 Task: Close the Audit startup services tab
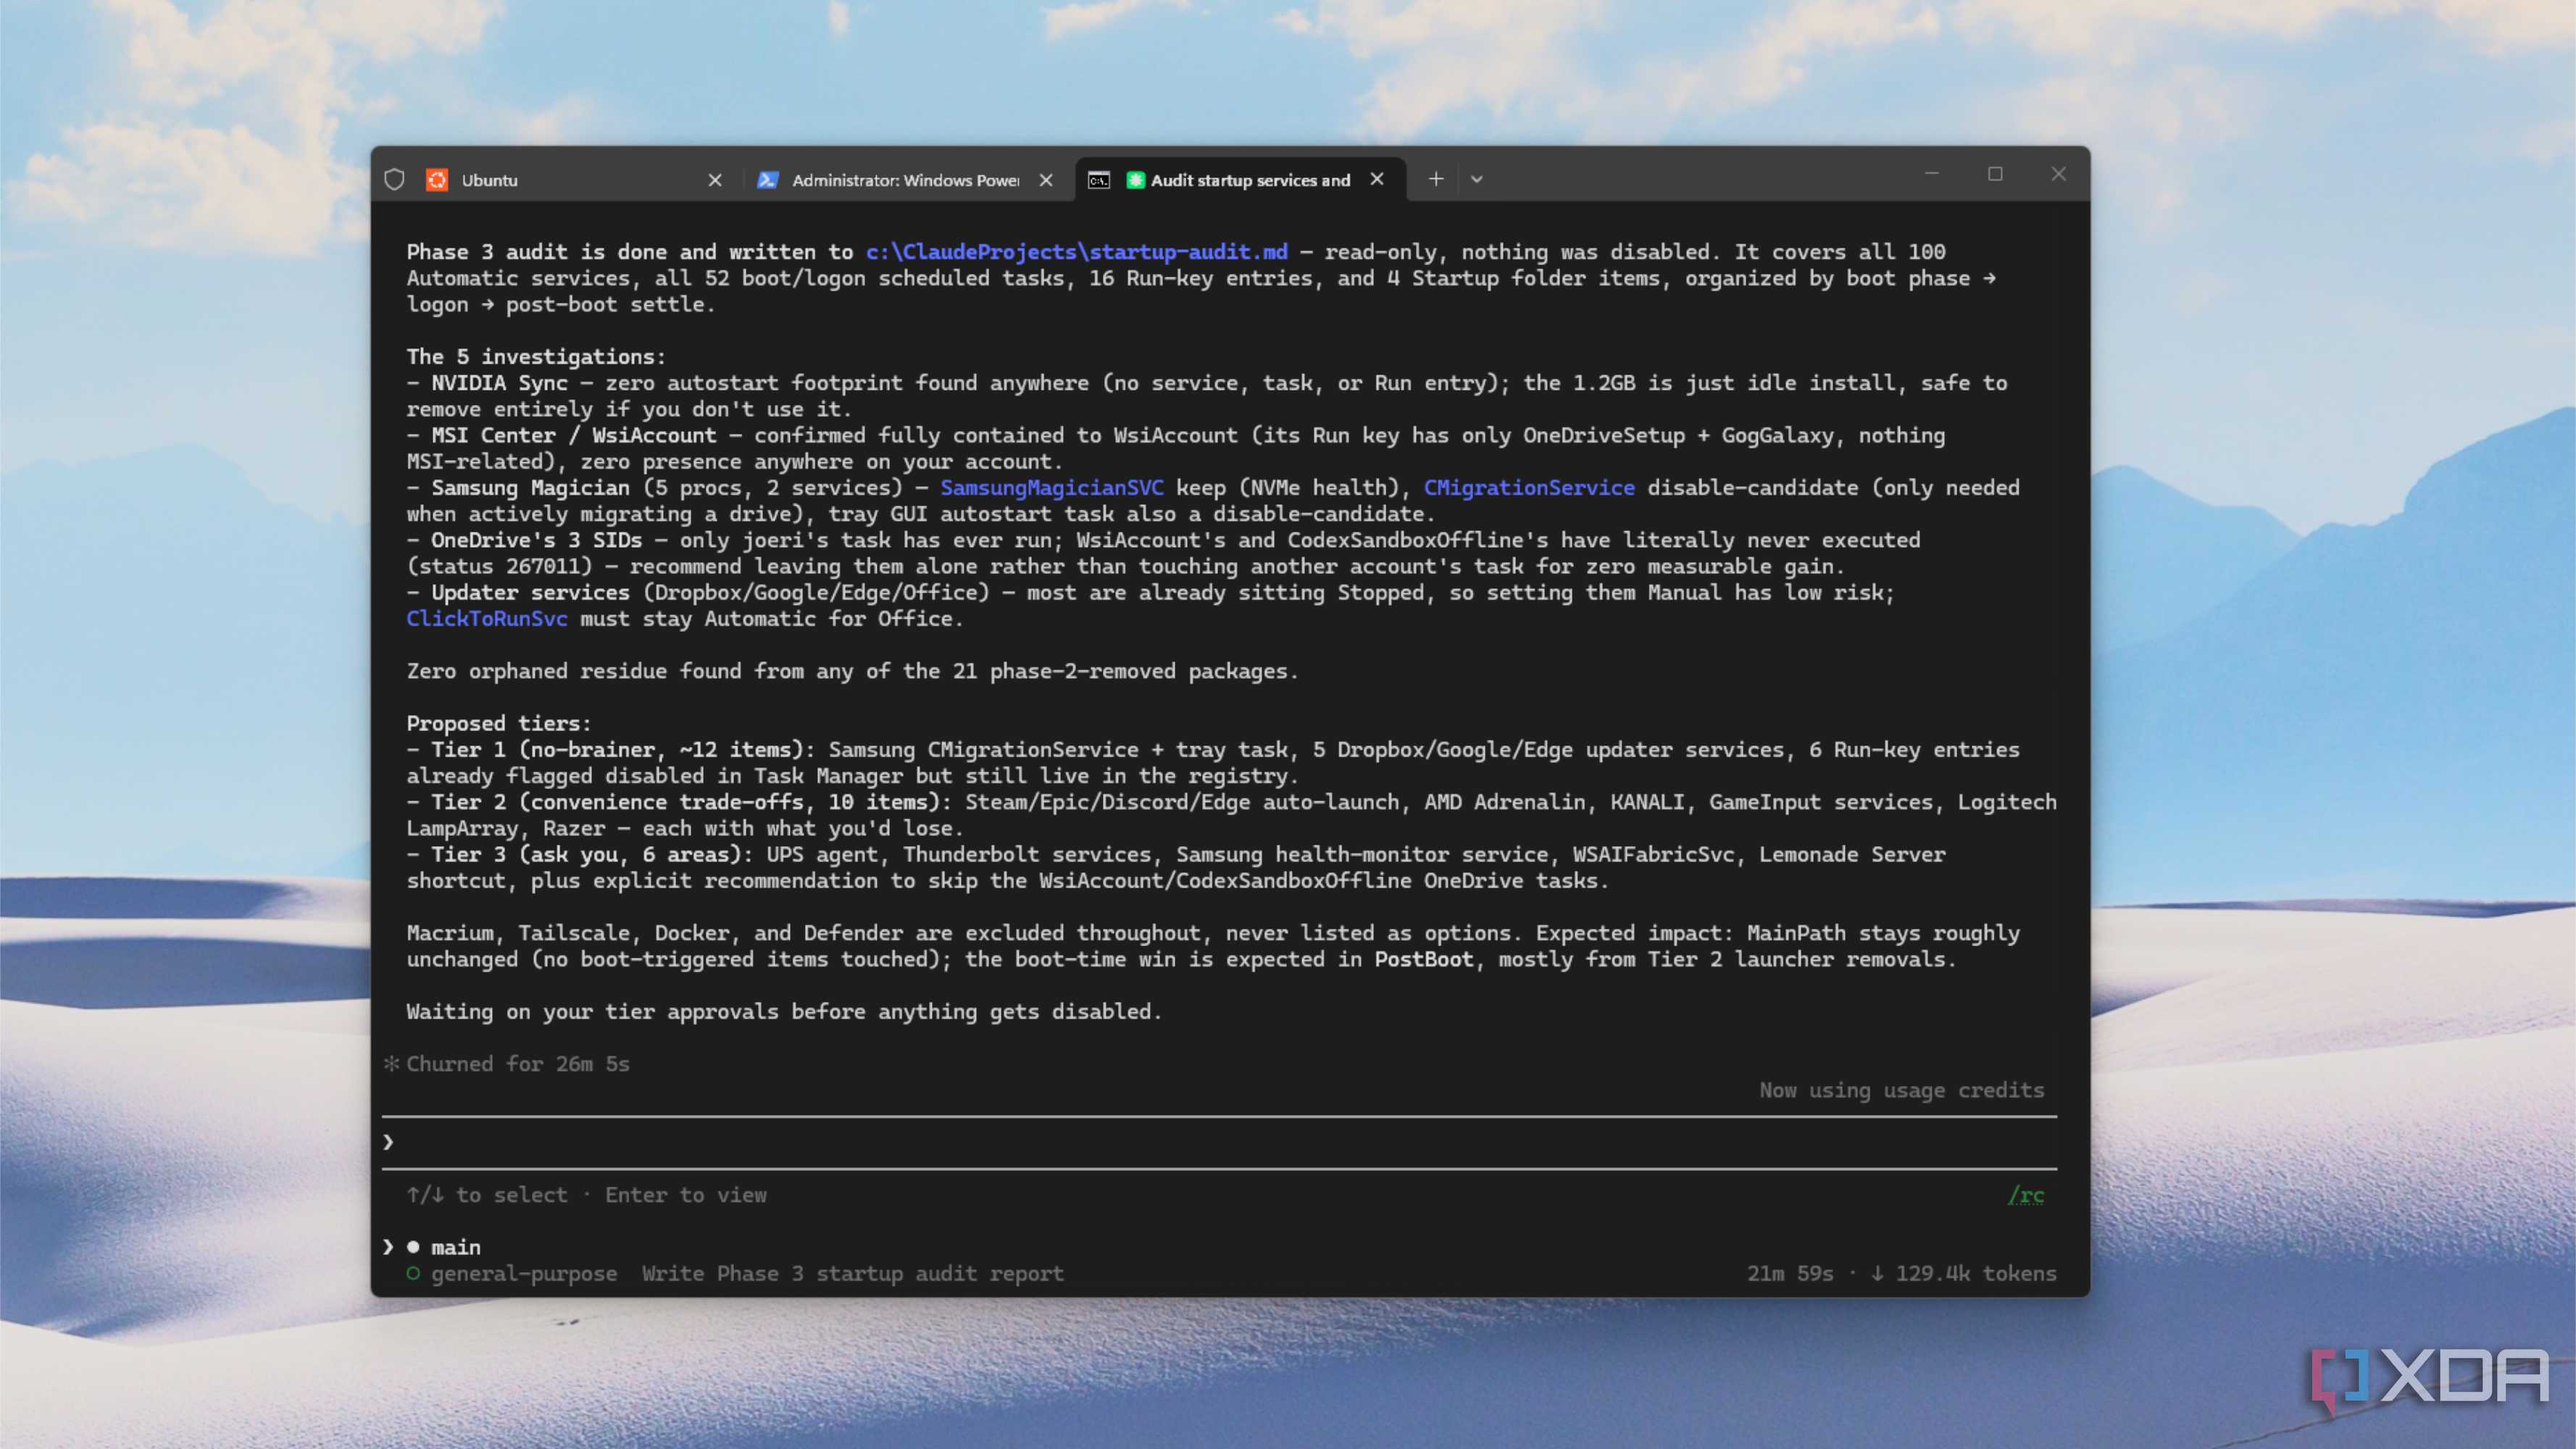point(1377,179)
